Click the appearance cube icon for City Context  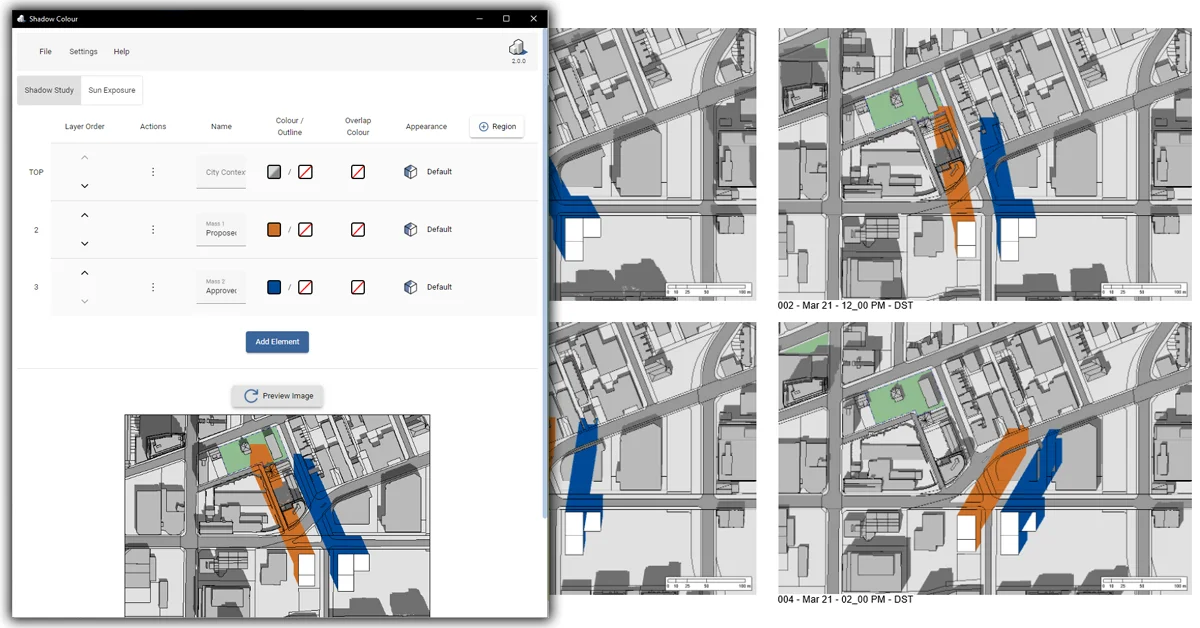point(410,172)
